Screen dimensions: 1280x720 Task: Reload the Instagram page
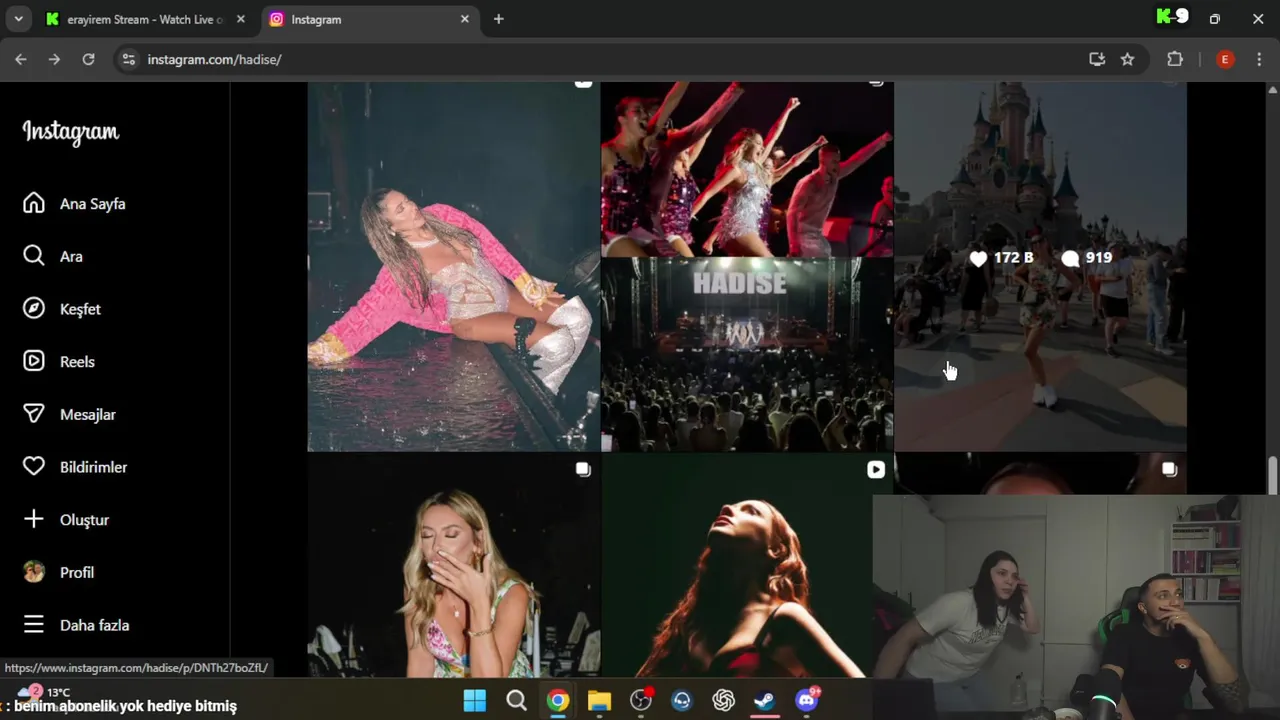pyautogui.click(x=88, y=59)
